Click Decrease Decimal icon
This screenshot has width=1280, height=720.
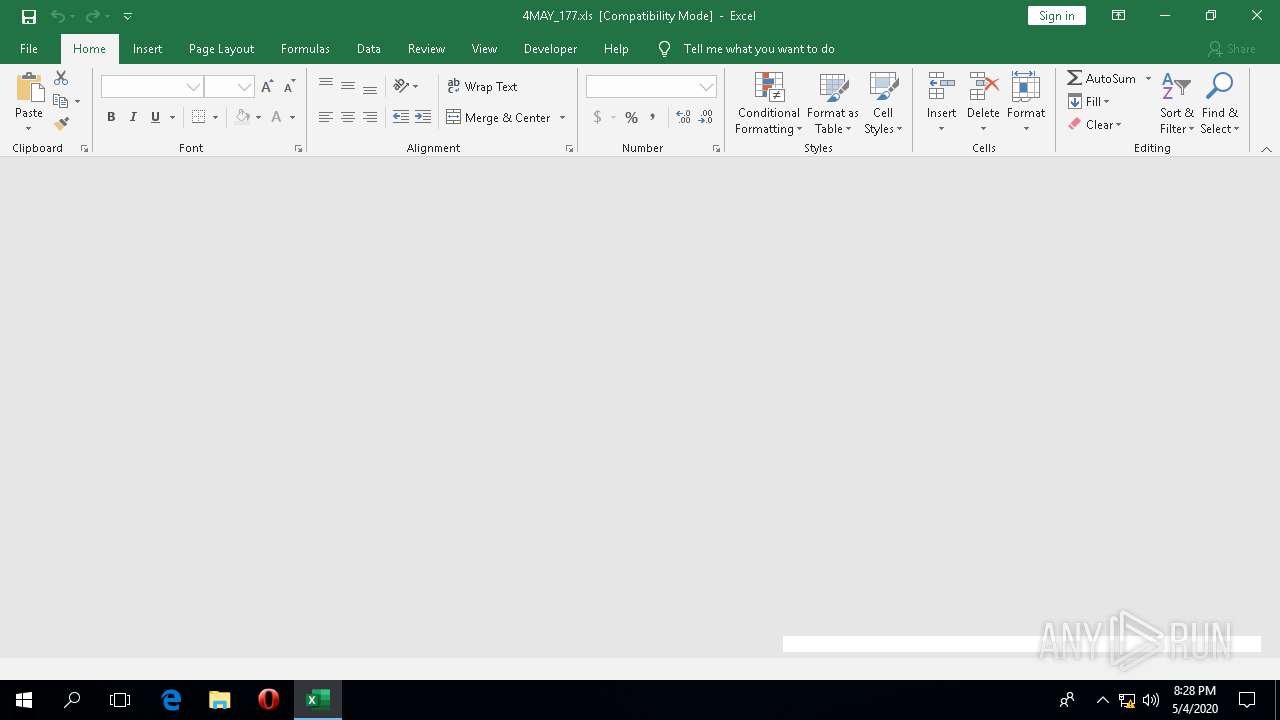(706, 117)
